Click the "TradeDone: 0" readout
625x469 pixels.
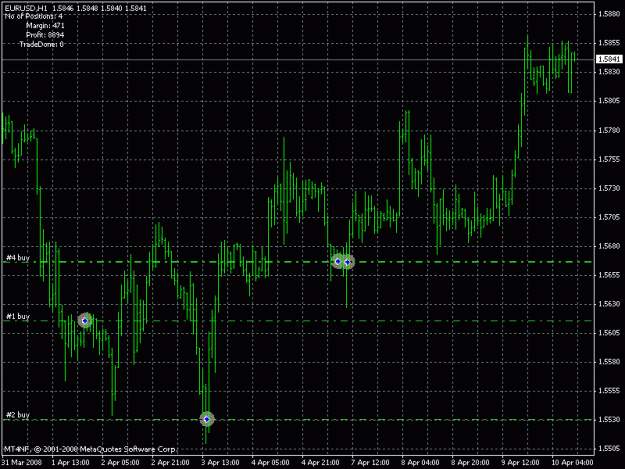tap(41, 44)
